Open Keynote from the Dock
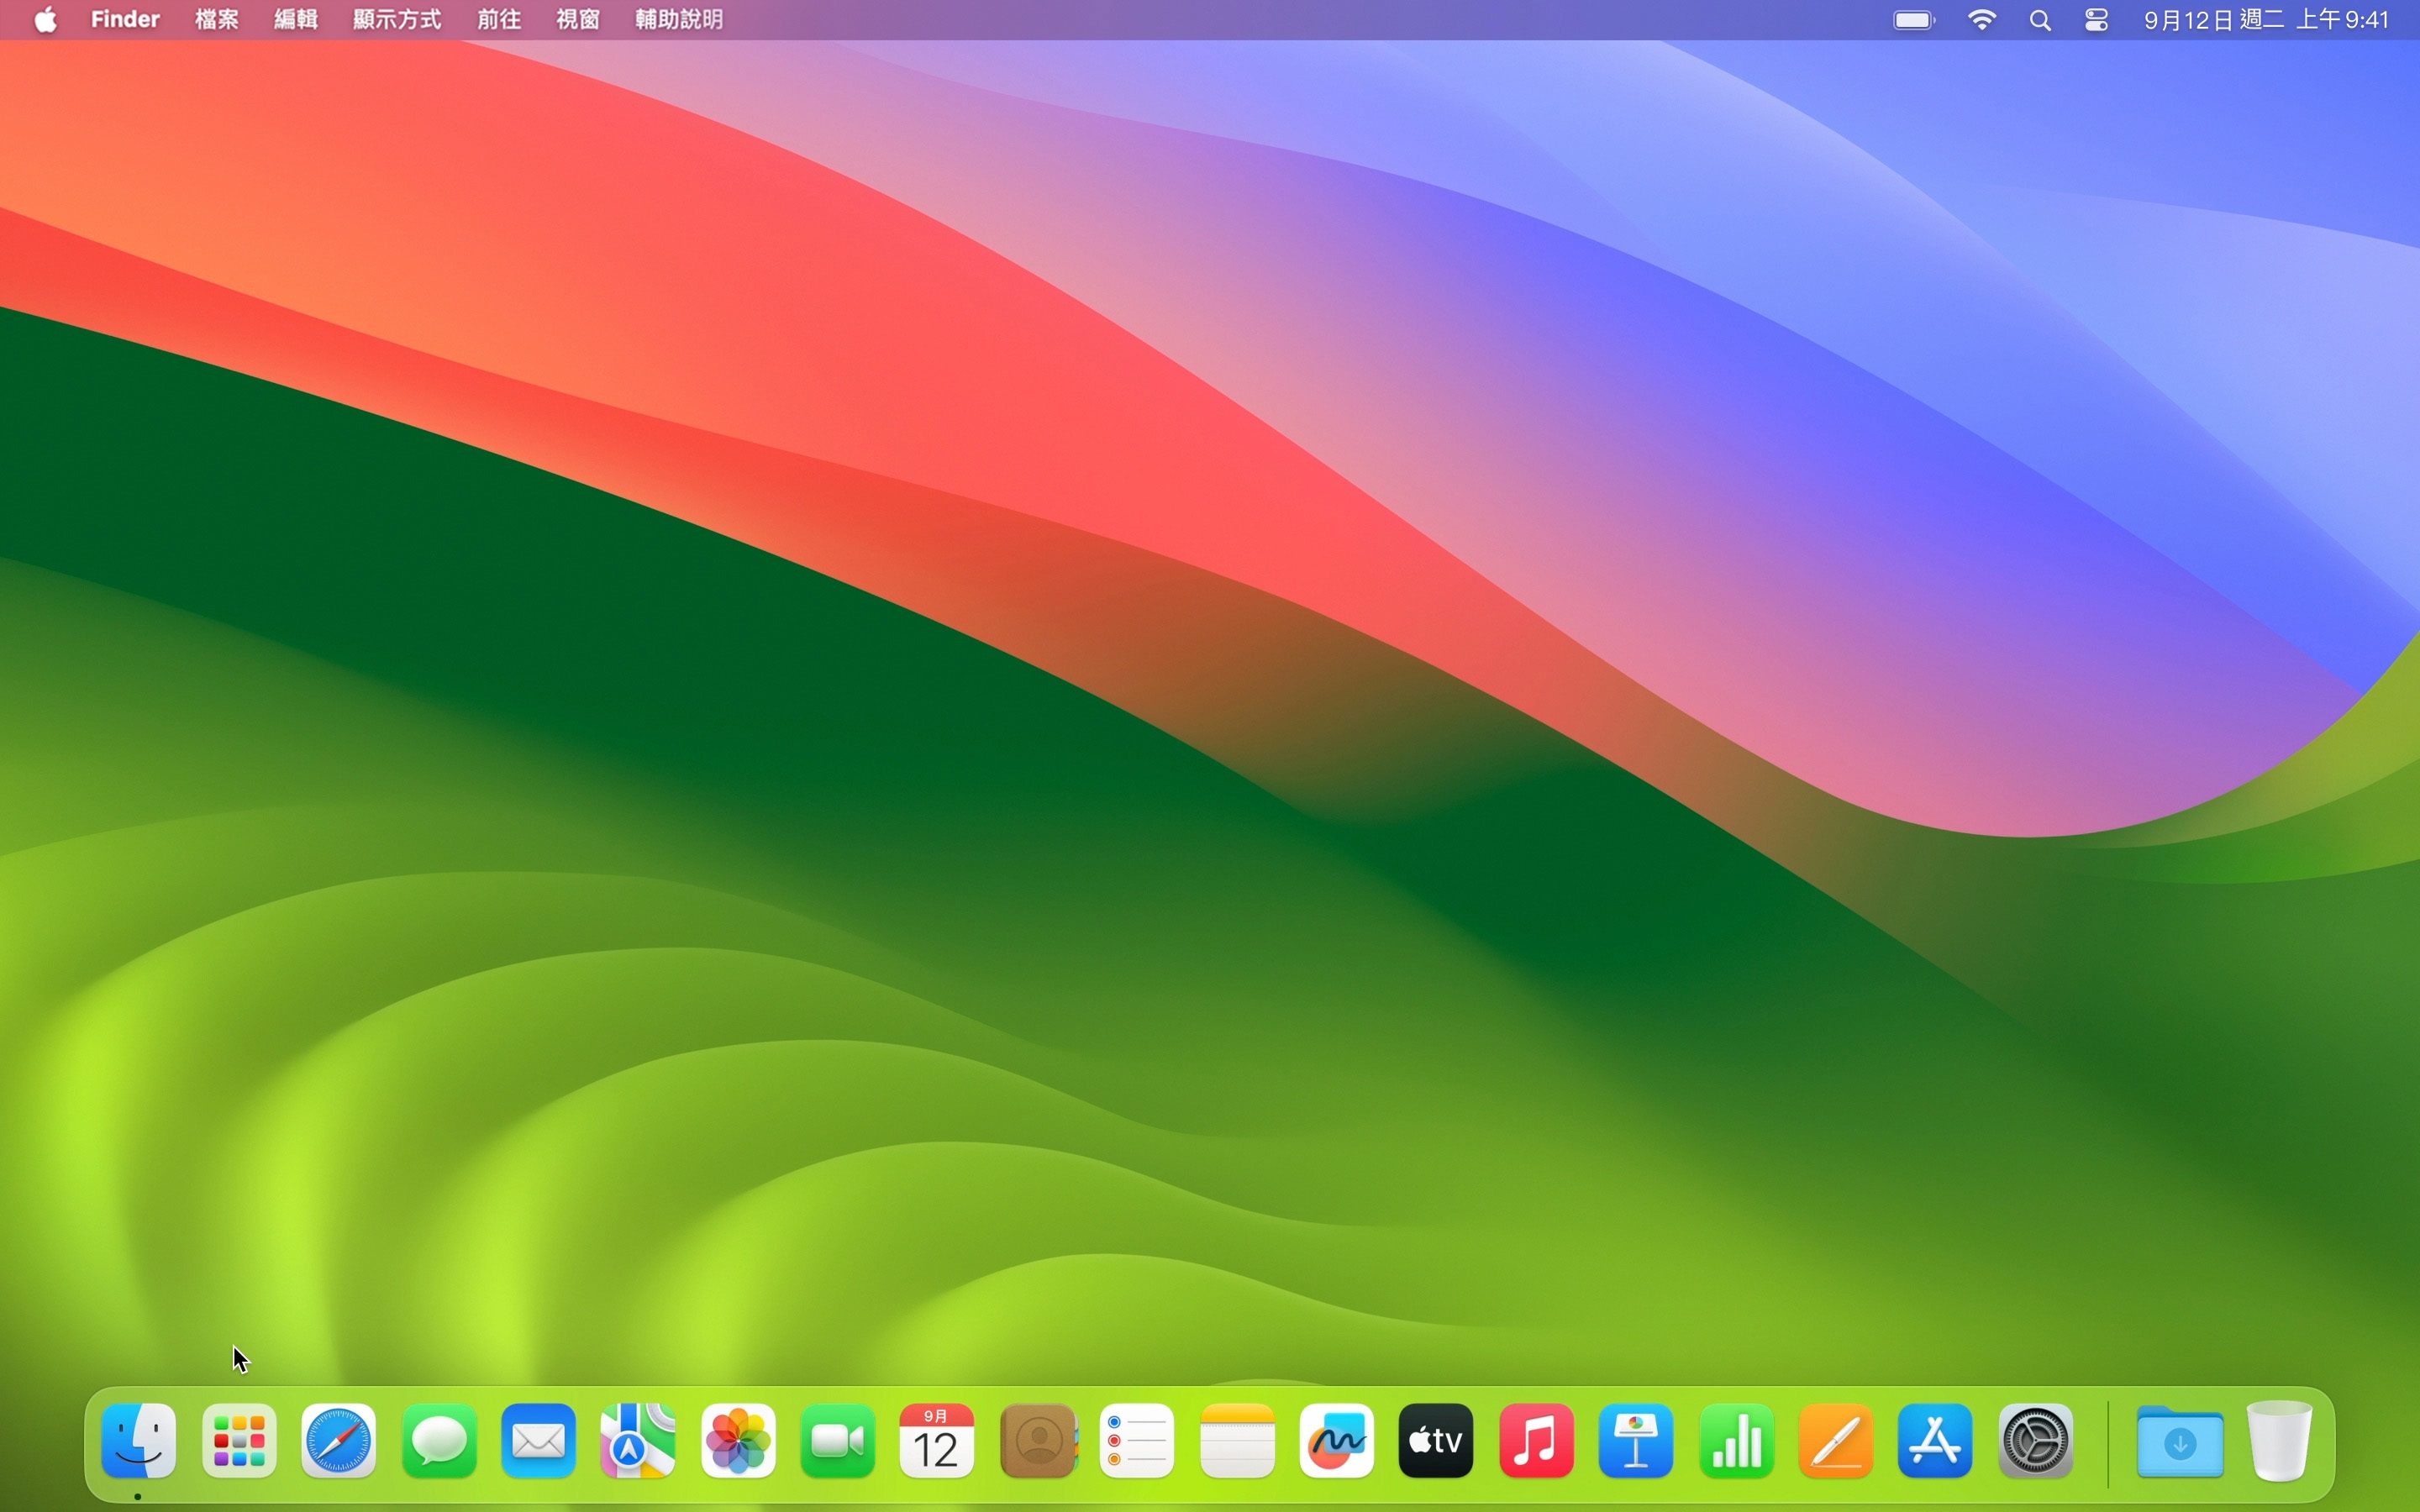 (x=1636, y=1441)
